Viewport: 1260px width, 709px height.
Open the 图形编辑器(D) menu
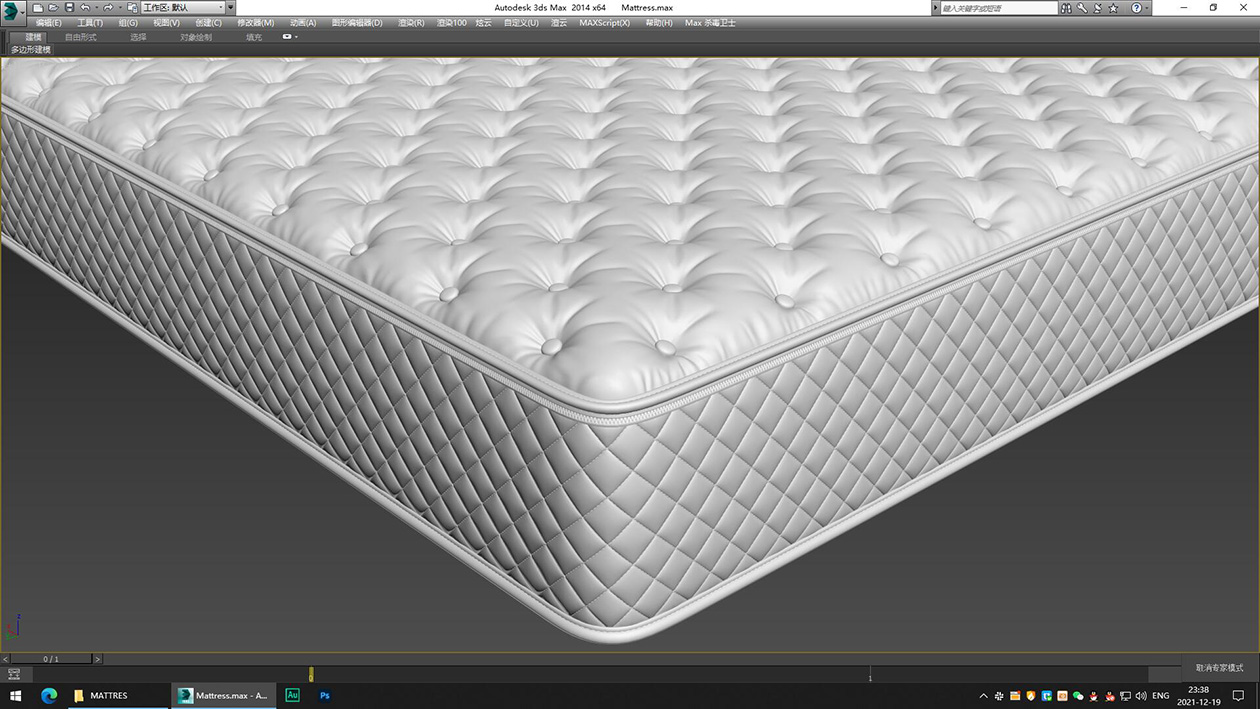[357, 23]
